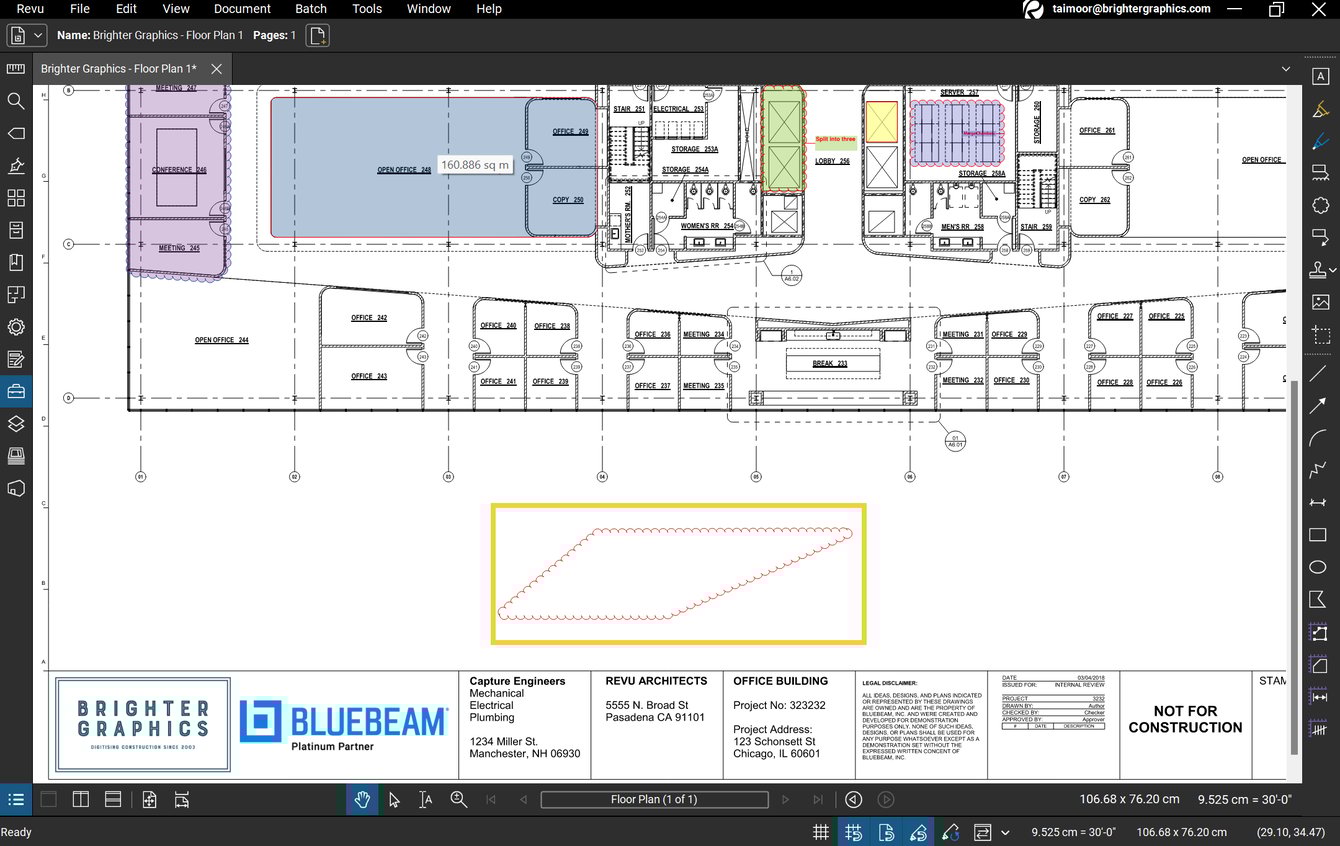
Task: Open the Batch menu
Action: tap(310, 9)
